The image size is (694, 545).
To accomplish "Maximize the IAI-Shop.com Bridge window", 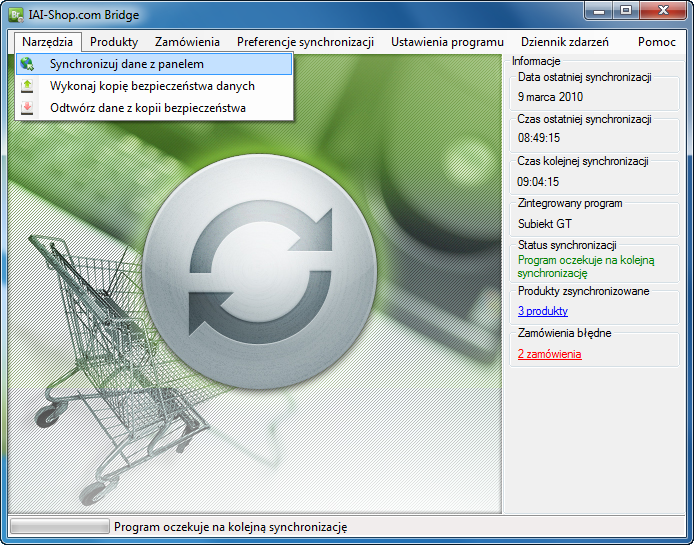I will point(626,11).
